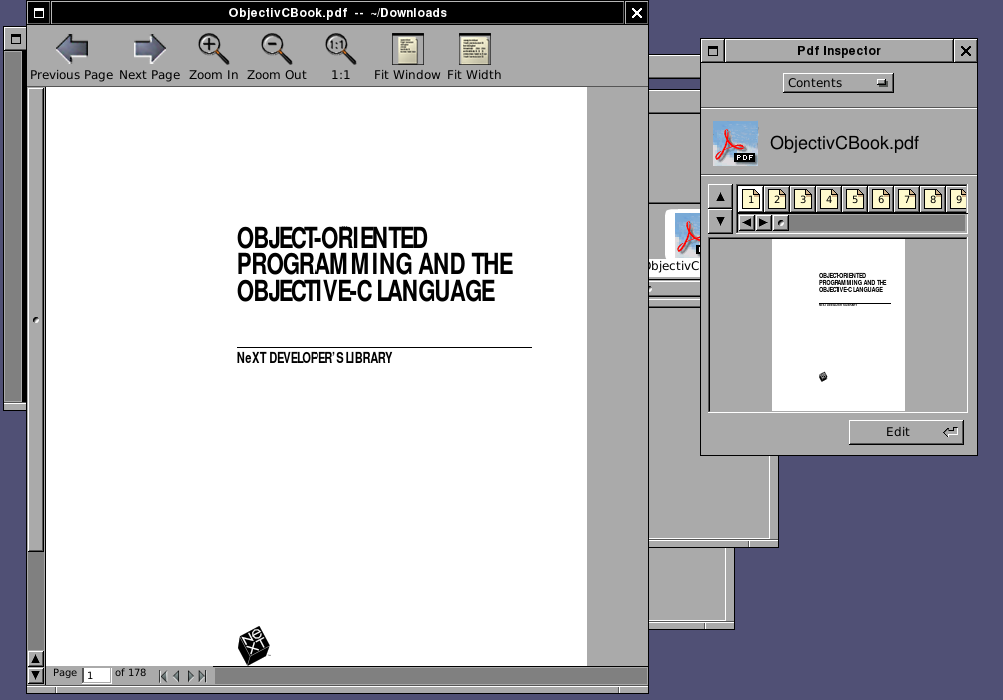Click the vertical scroll up arrow of viewer
1003x700 pixels.
tap(36, 658)
